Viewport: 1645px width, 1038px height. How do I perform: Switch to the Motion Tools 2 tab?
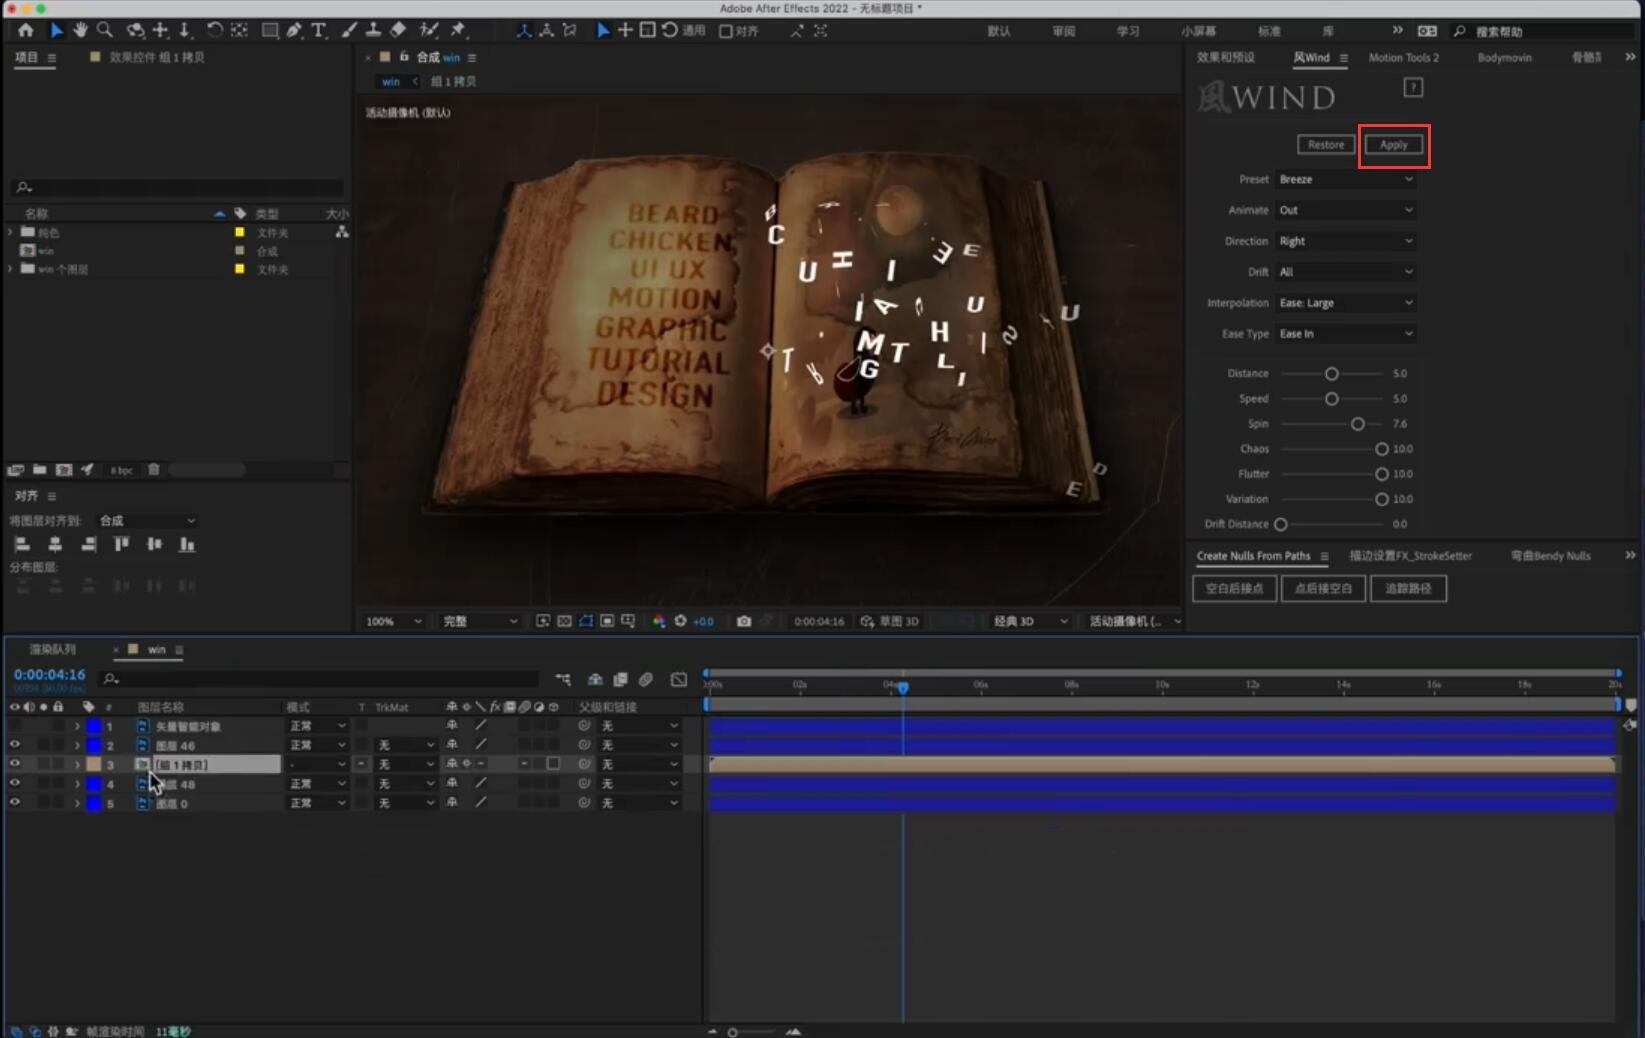(1404, 58)
